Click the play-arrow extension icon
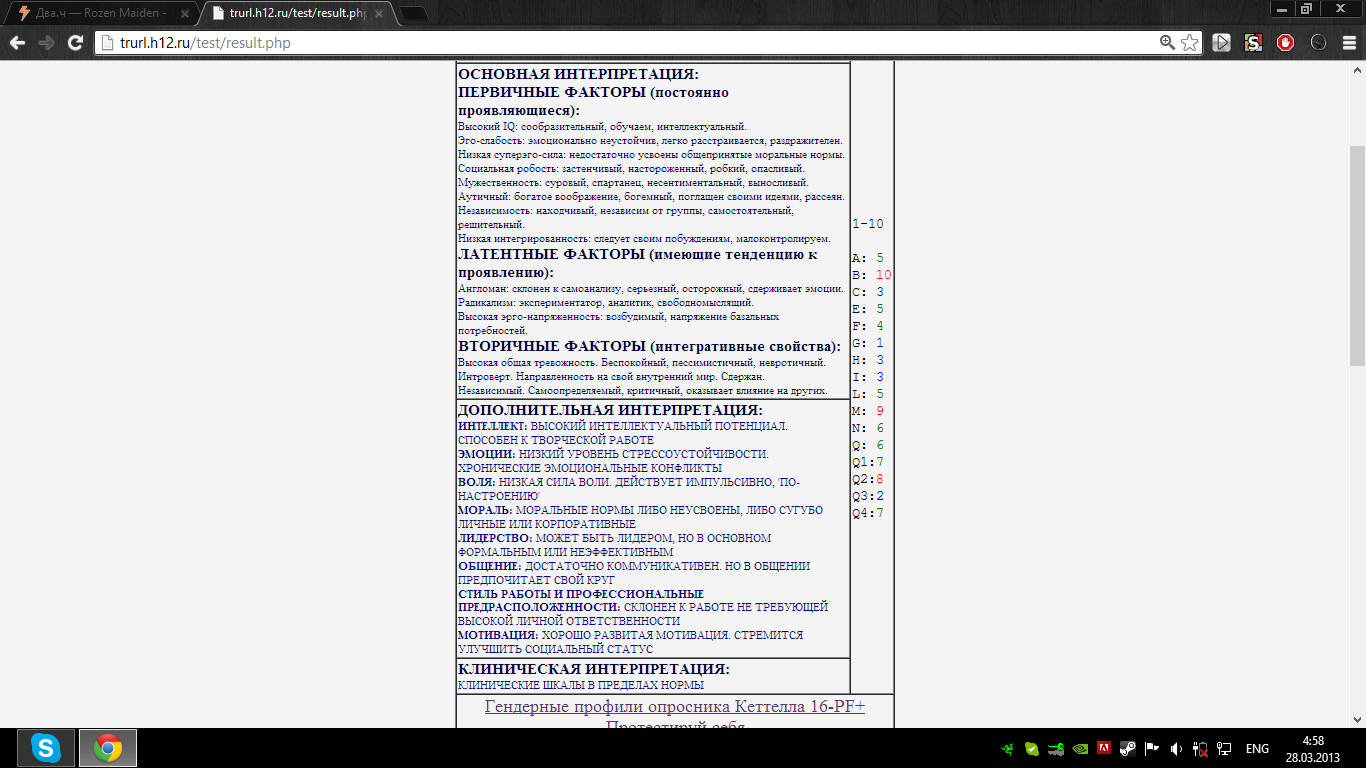 tap(1221, 43)
